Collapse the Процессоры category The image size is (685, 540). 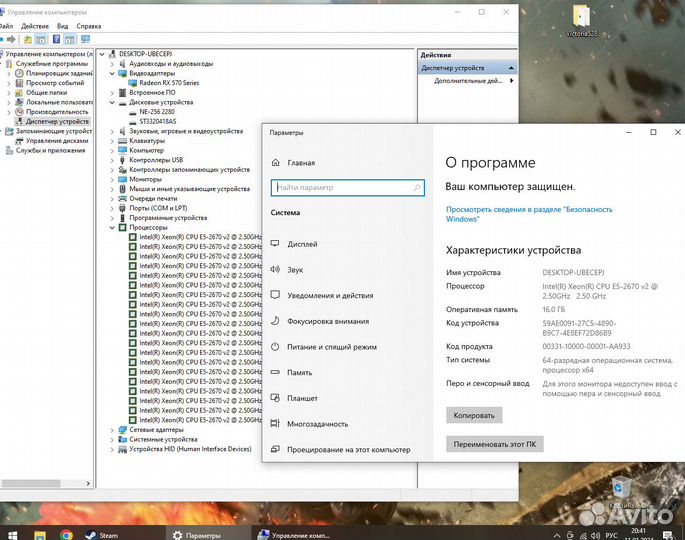click(x=112, y=228)
